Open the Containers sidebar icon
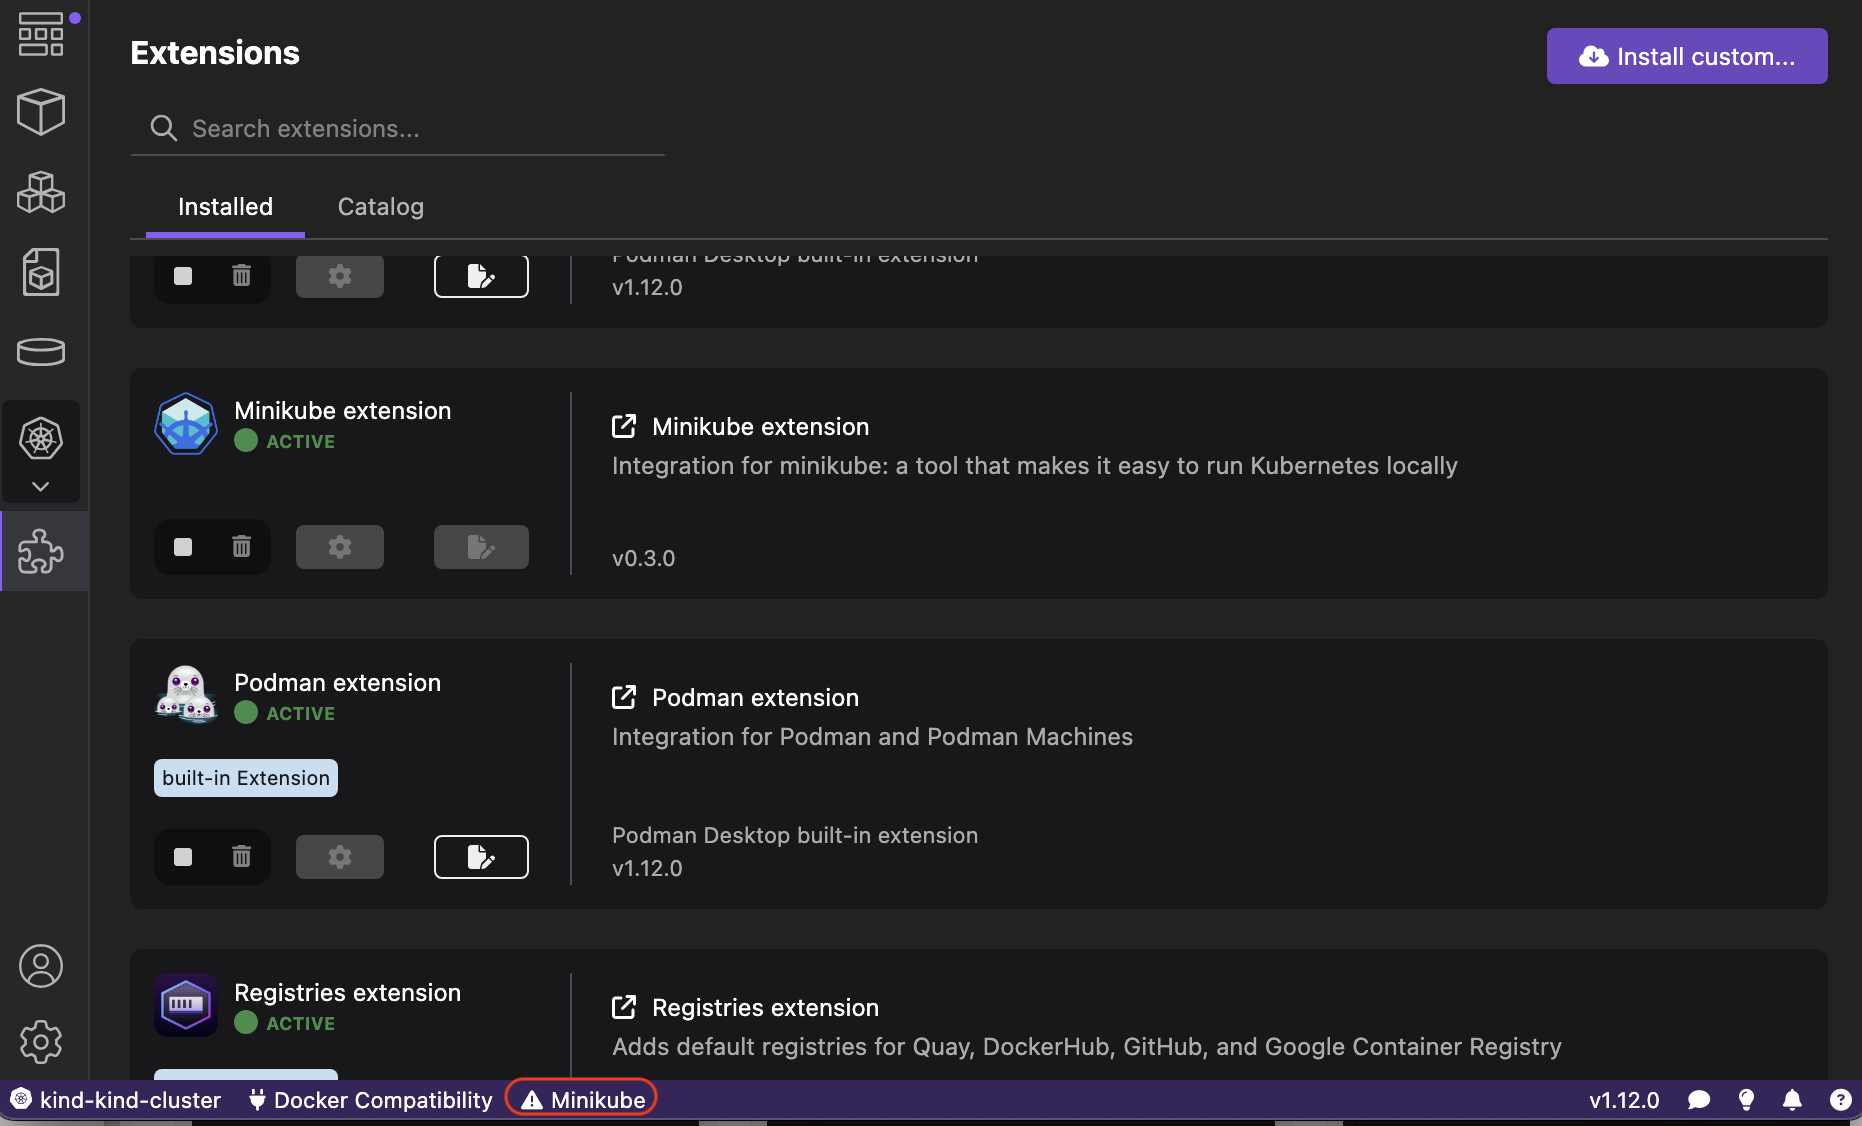The image size is (1862, 1126). (x=41, y=112)
